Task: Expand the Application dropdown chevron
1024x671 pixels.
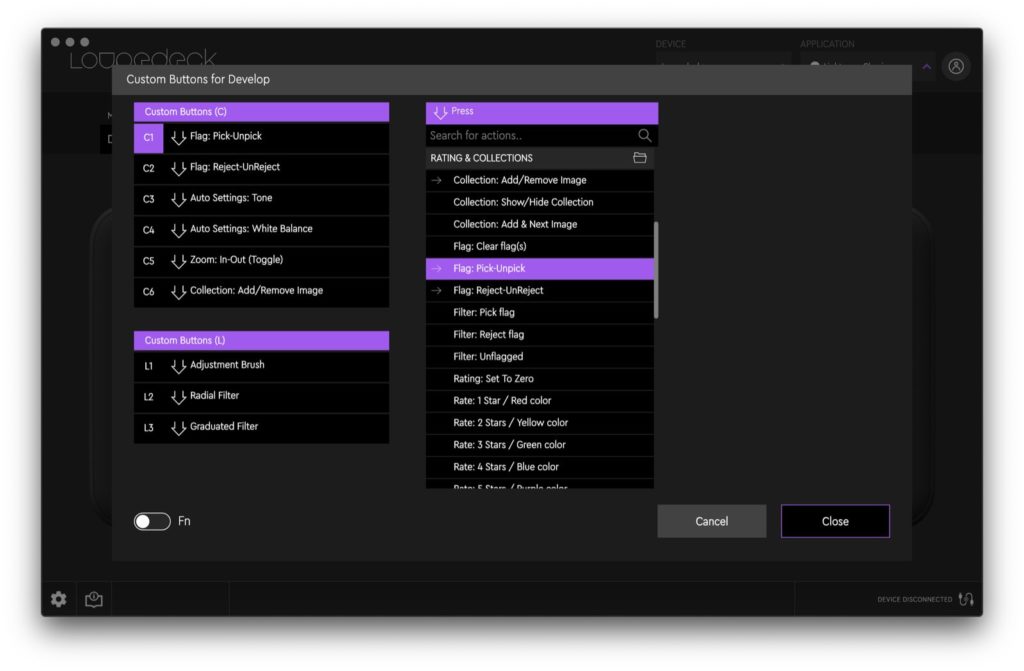Action: point(927,66)
